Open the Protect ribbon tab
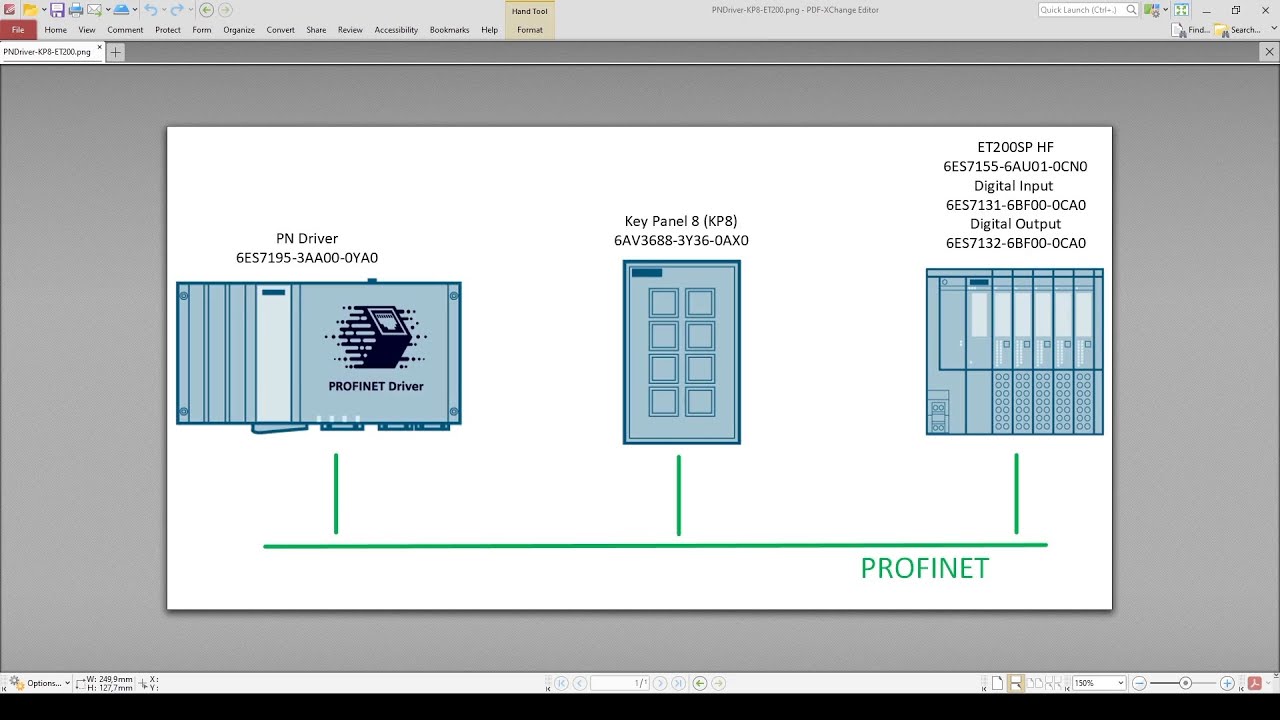The width and height of the screenshot is (1280, 720). (x=168, y=30)
